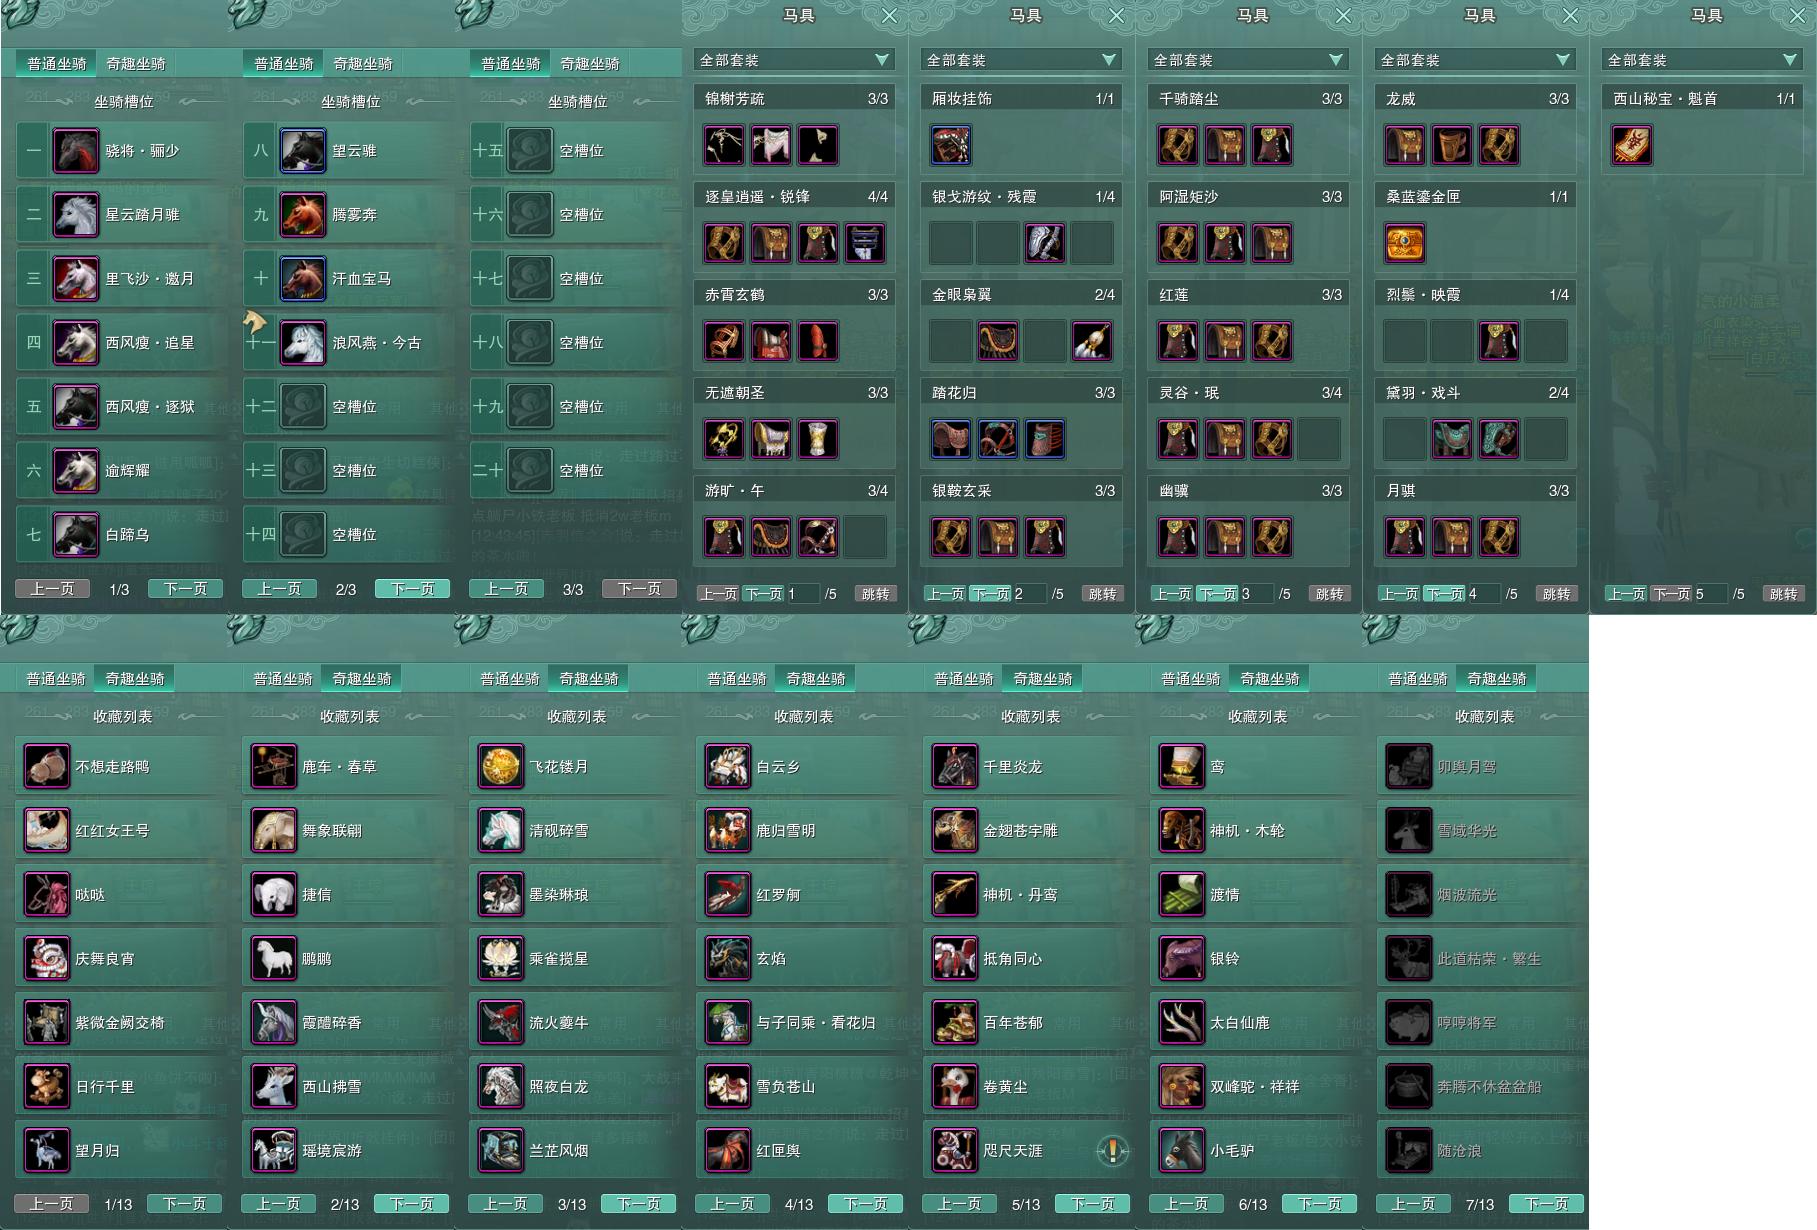Screen dimensions: 1817x1230
Task: Select the 紫微金阙交椅 entry
Action: pos(121,1023)
